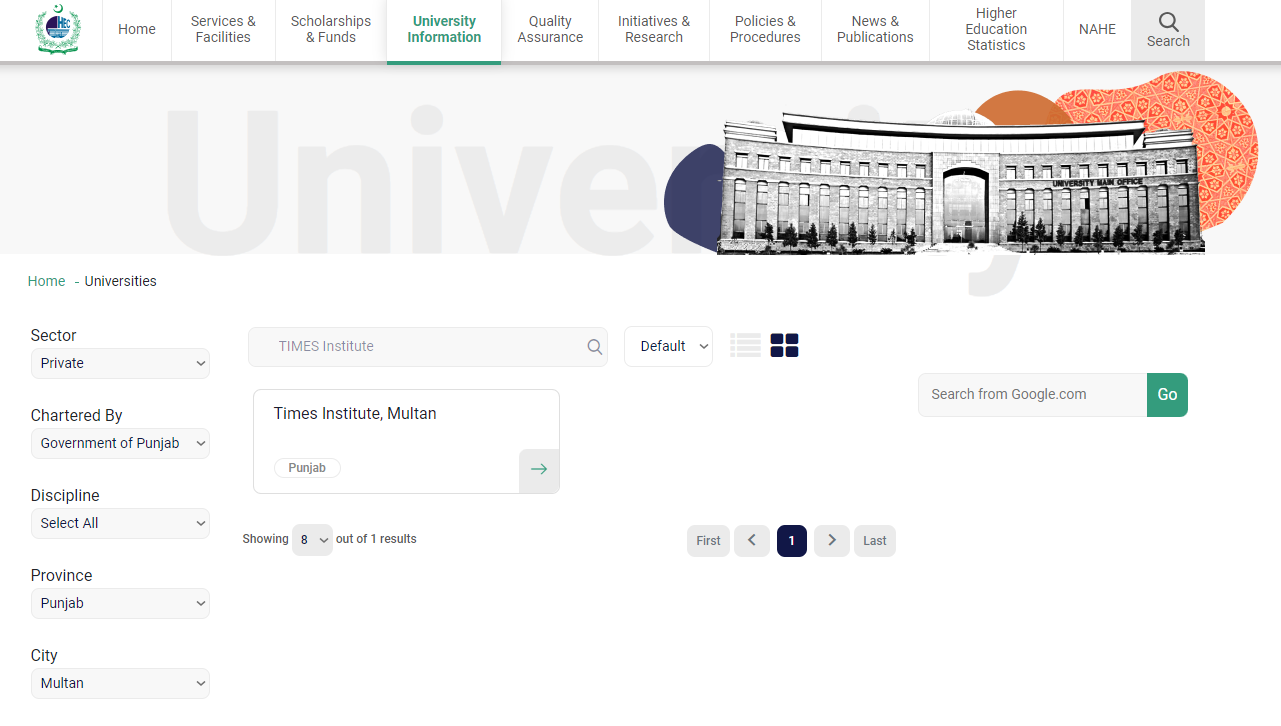Focus the Search from Google.com field
Screen dimensions: 1281x726
pos(1032,395)
